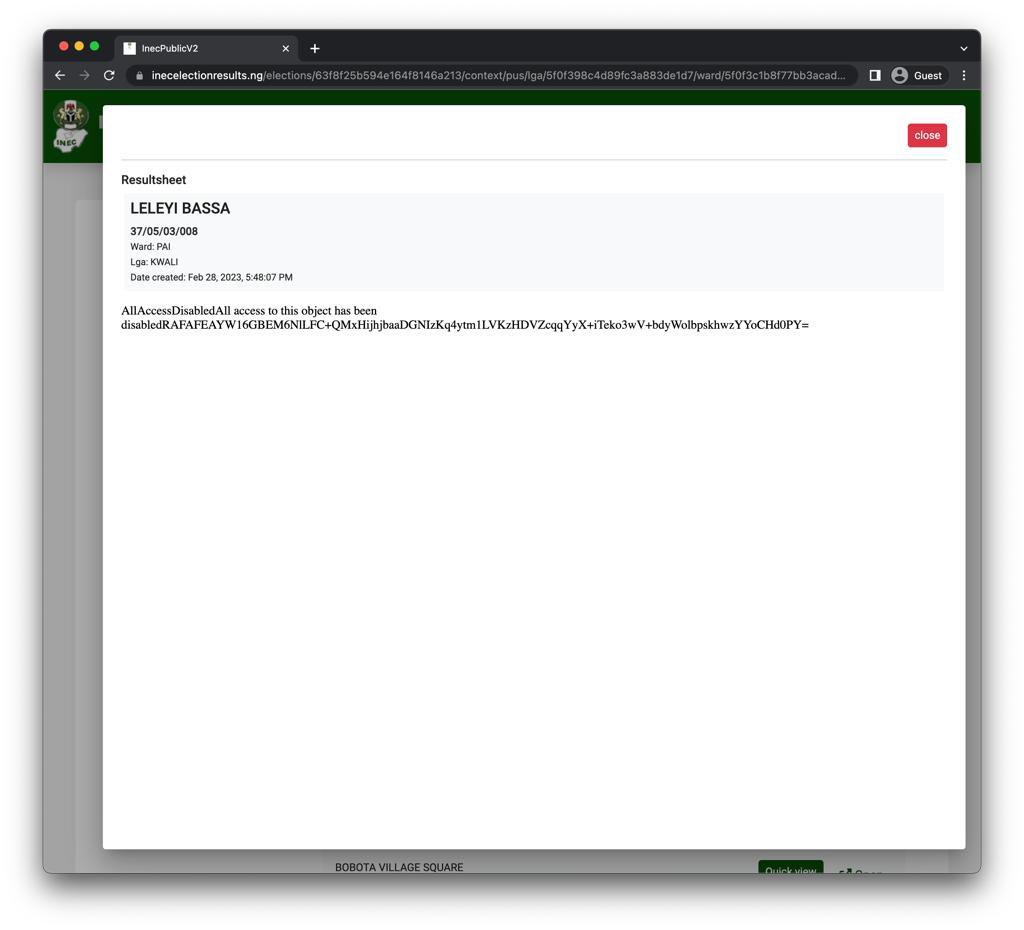Image resolution: width=1024 pixels, height=930 pixels.
Task: Click the red close button in the Resultsheet modal
Action: [927, 135]
